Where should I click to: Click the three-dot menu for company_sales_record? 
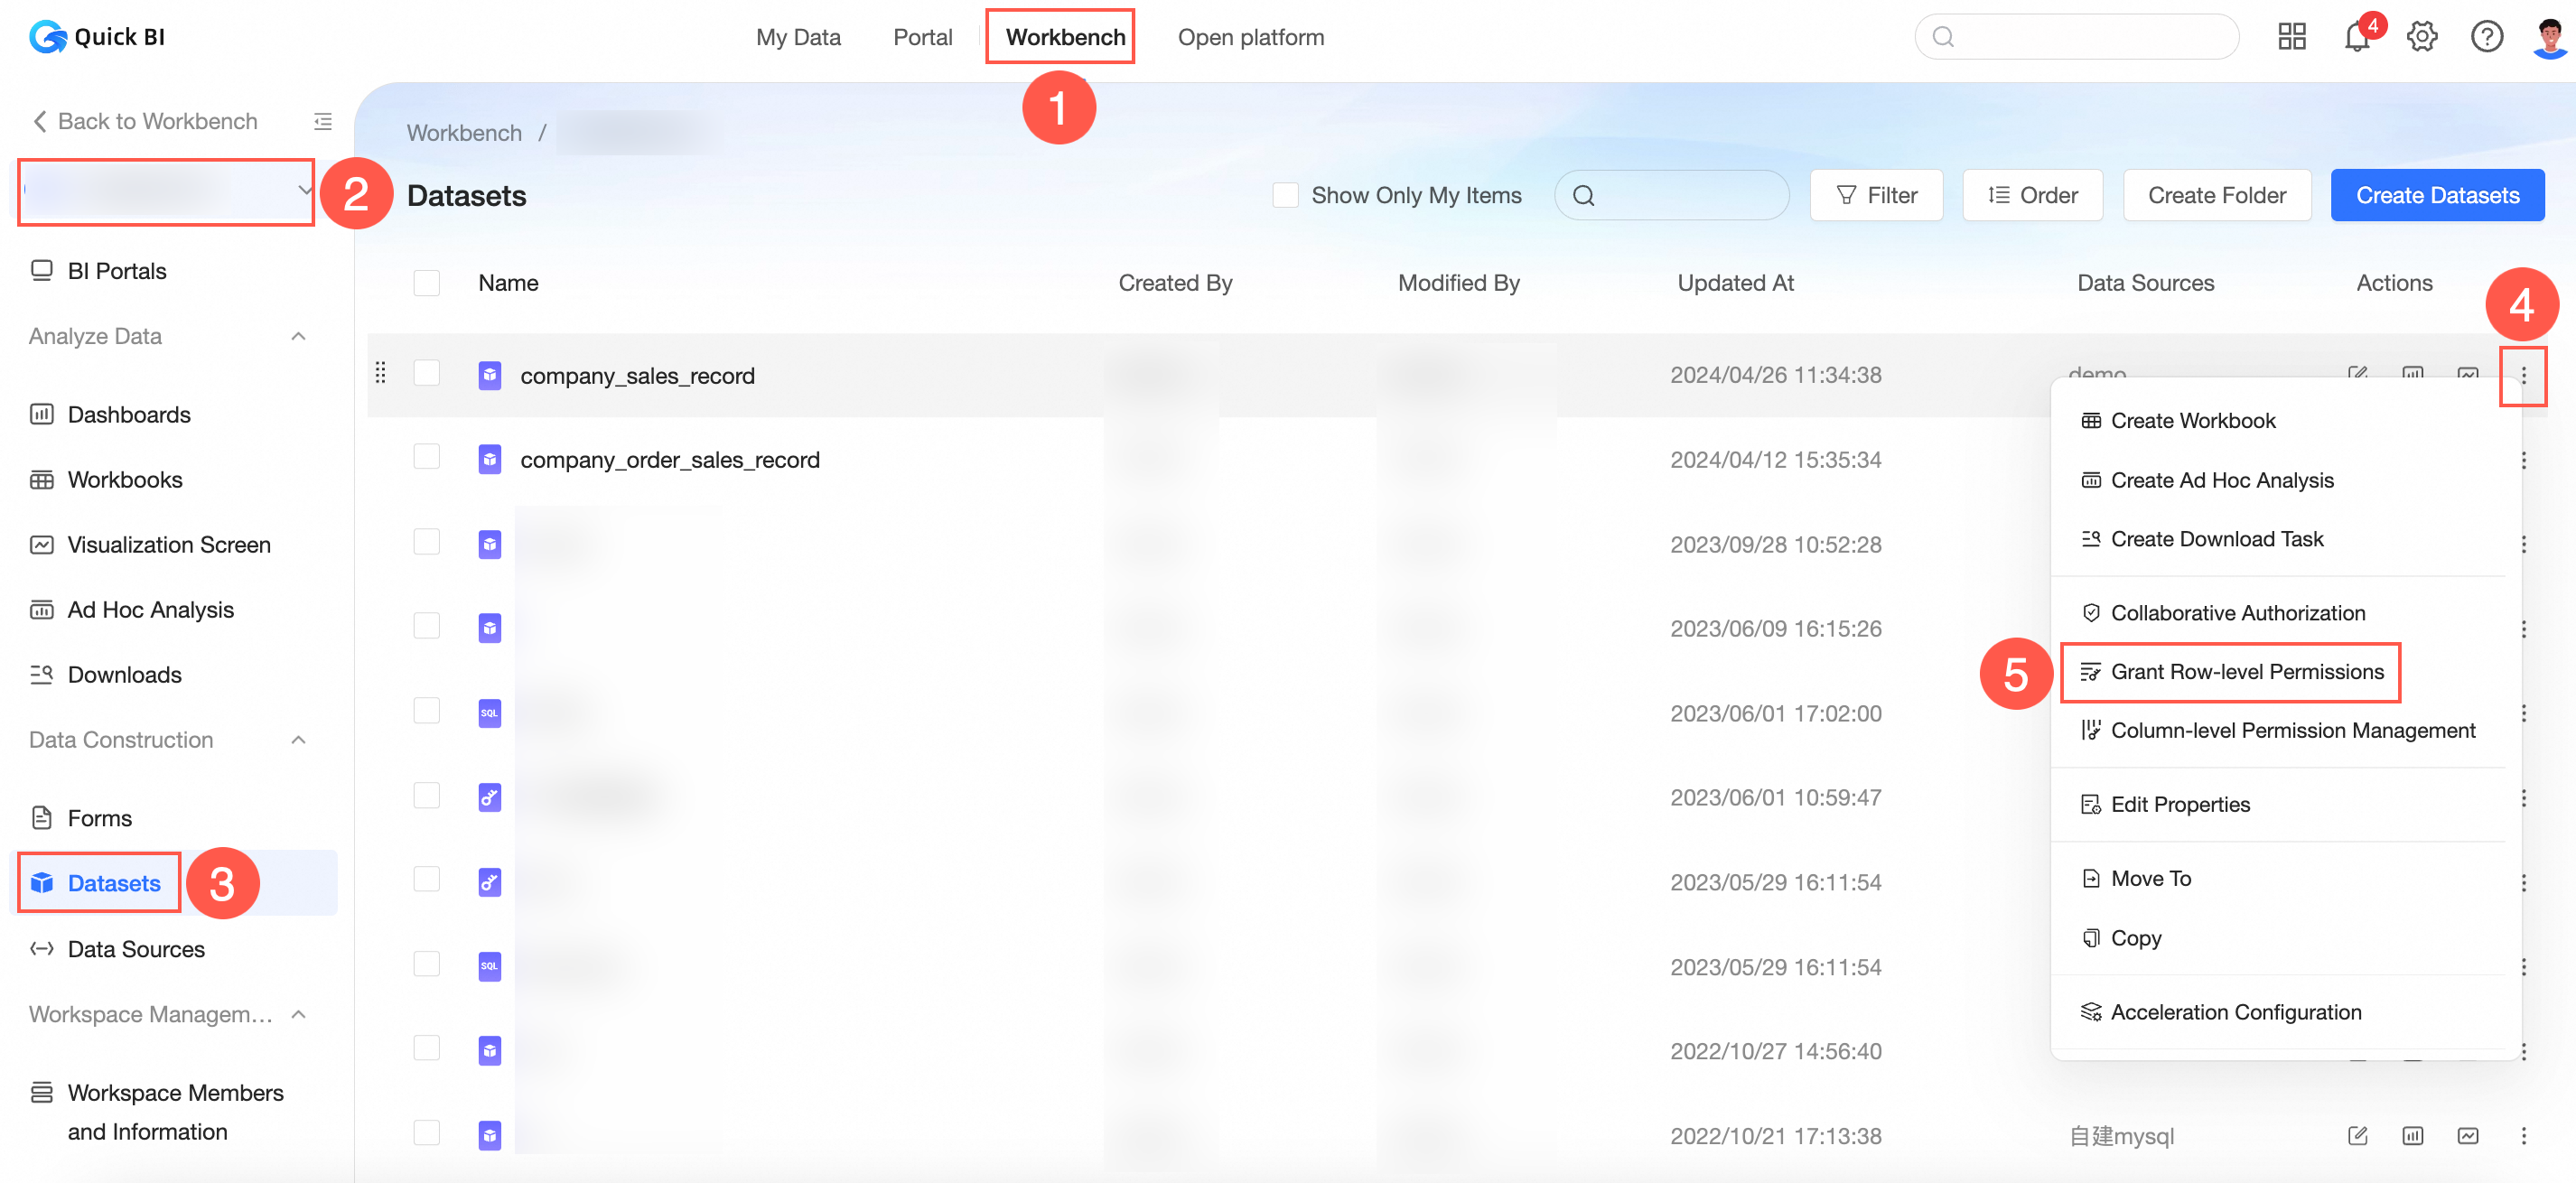[x=2522, y=375]
